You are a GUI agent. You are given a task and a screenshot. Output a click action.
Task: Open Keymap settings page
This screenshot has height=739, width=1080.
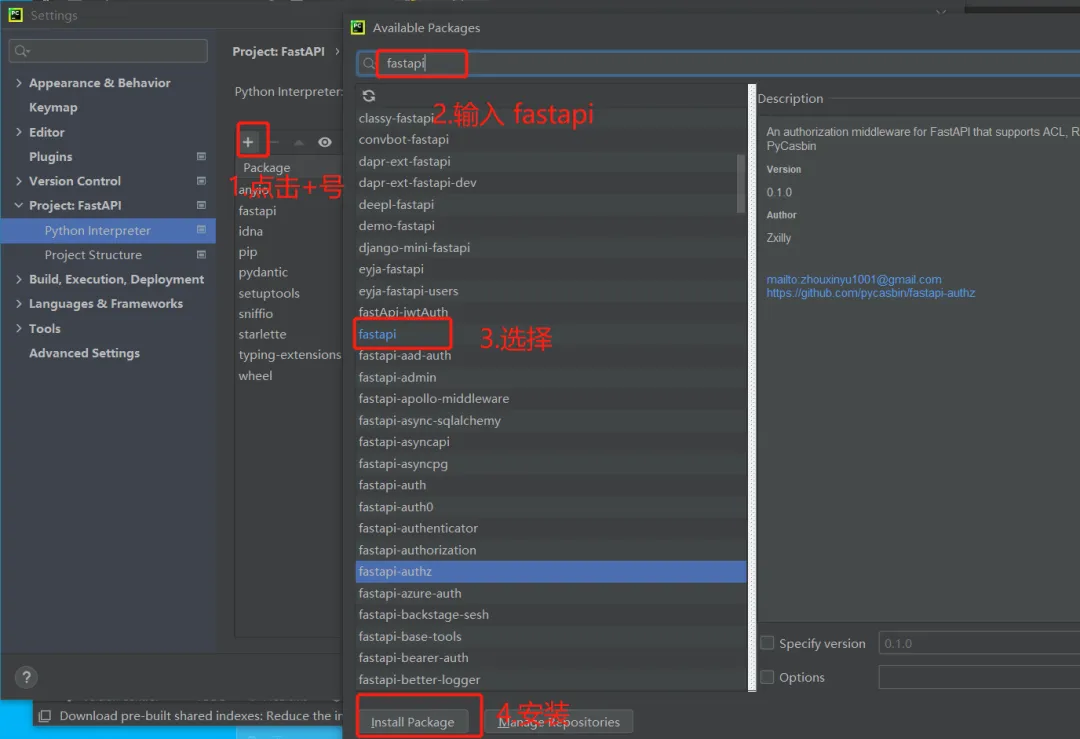(53, 107)
